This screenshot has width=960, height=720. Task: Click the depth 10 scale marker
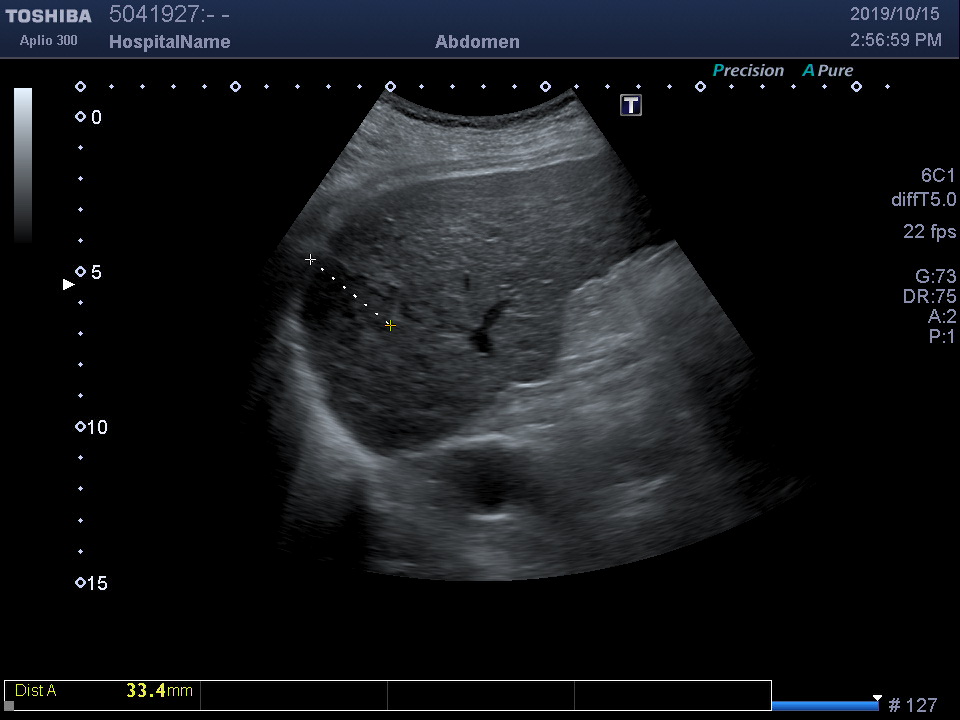click(x=80, y=428)
